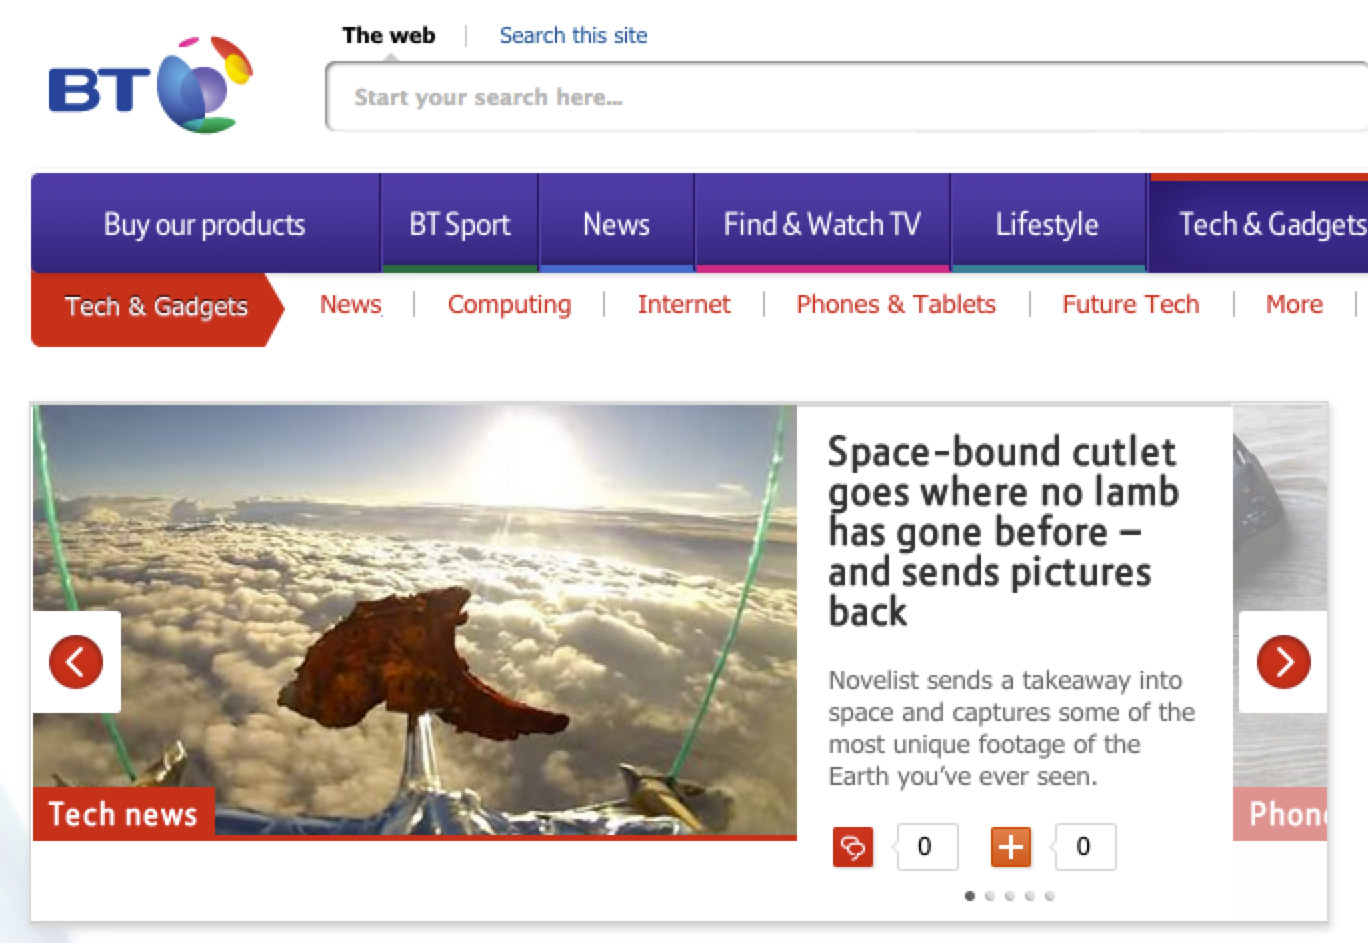Select The web search tab
The image size is (1368, 943).
[x=389, y=35]
